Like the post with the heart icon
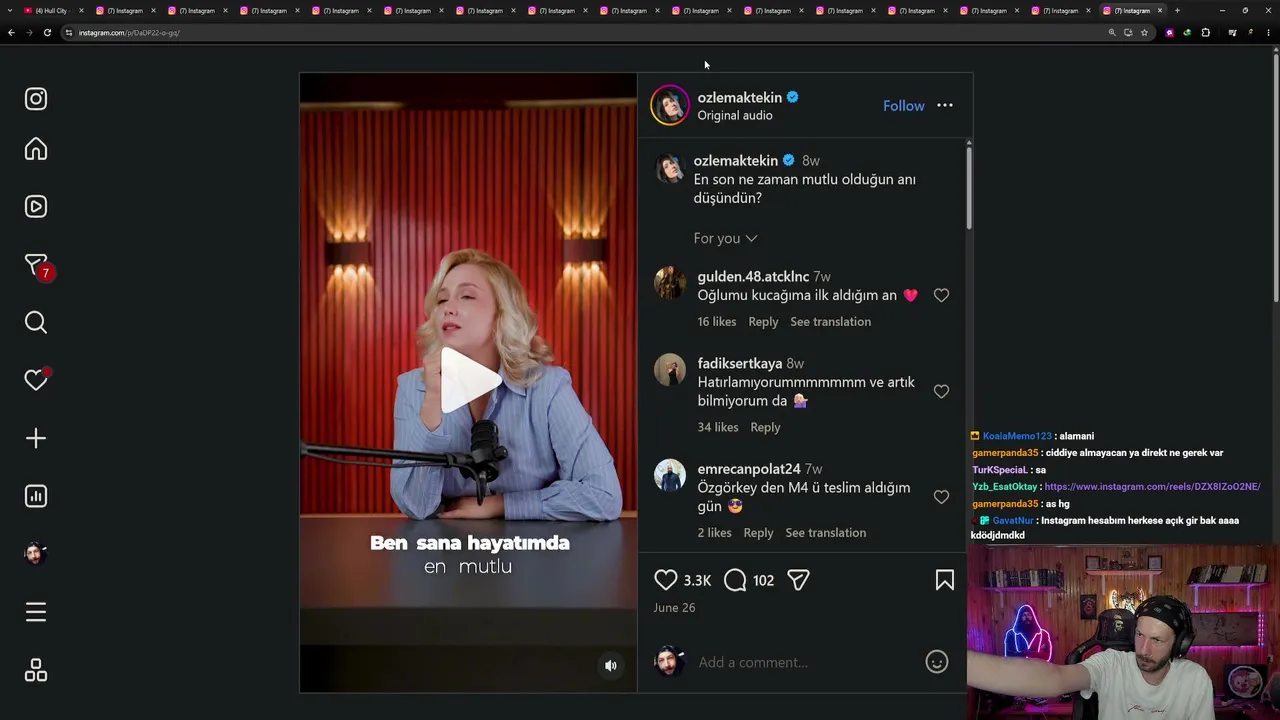This screenshot has height=720, width=1280. [666, 580]
